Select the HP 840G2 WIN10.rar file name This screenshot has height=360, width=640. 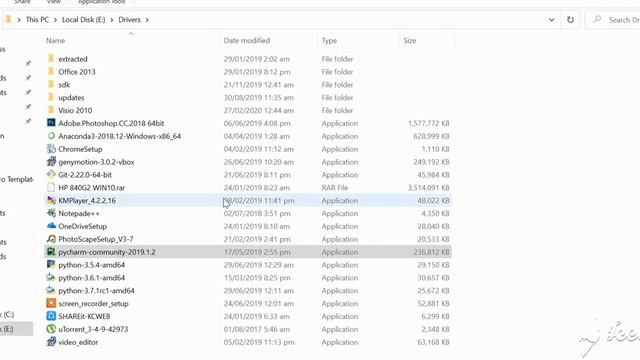pos(91,187)
